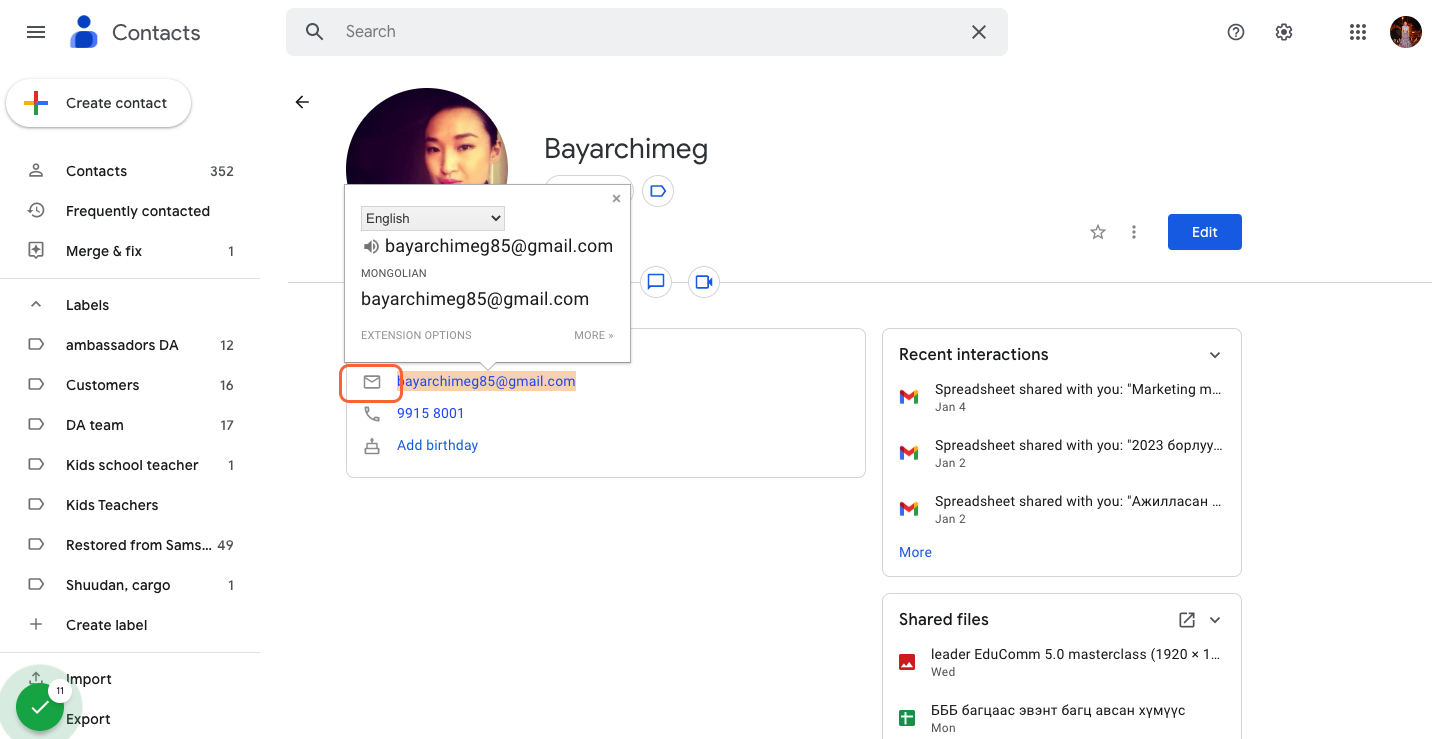The width and height of the screenshot is (1440, 739).
Task: Select the Kids school teacher label
Action: [x=130, y=465]
